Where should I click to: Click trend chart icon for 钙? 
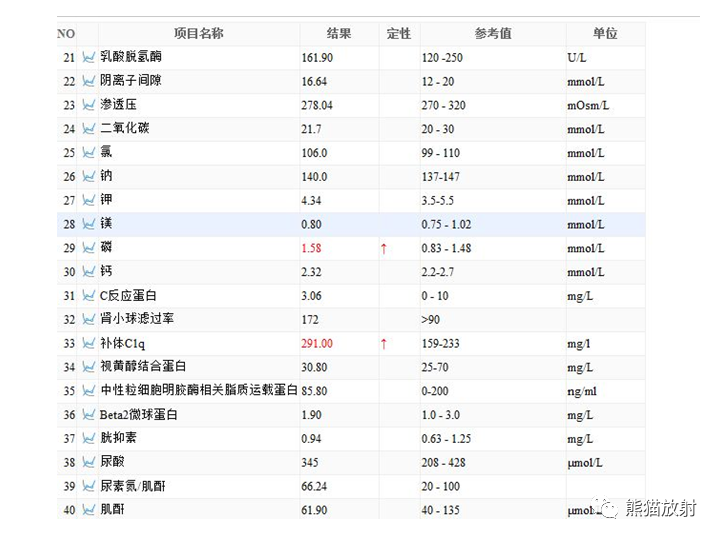[x=88, y=272]
